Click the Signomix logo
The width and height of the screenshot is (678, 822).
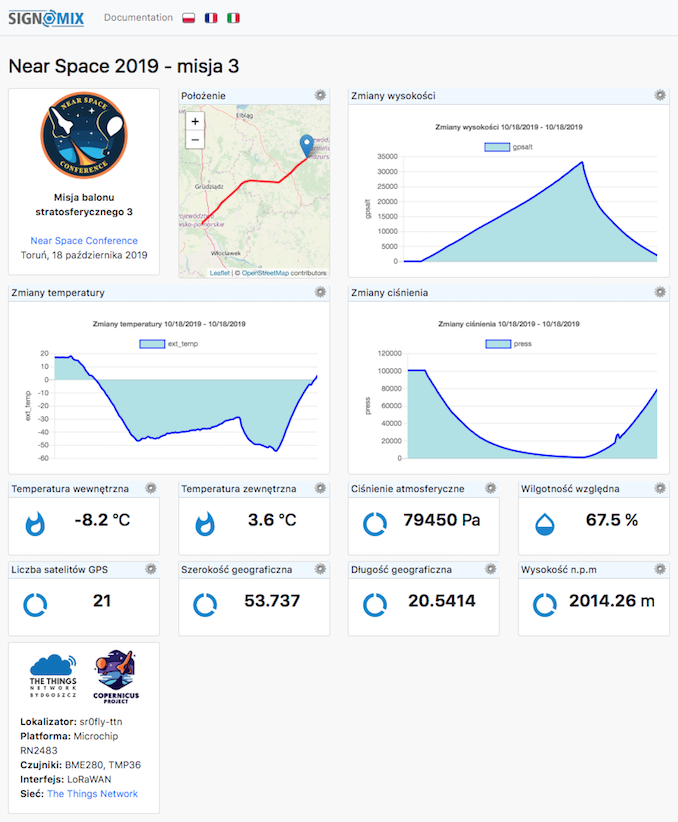tap(46, 18)
